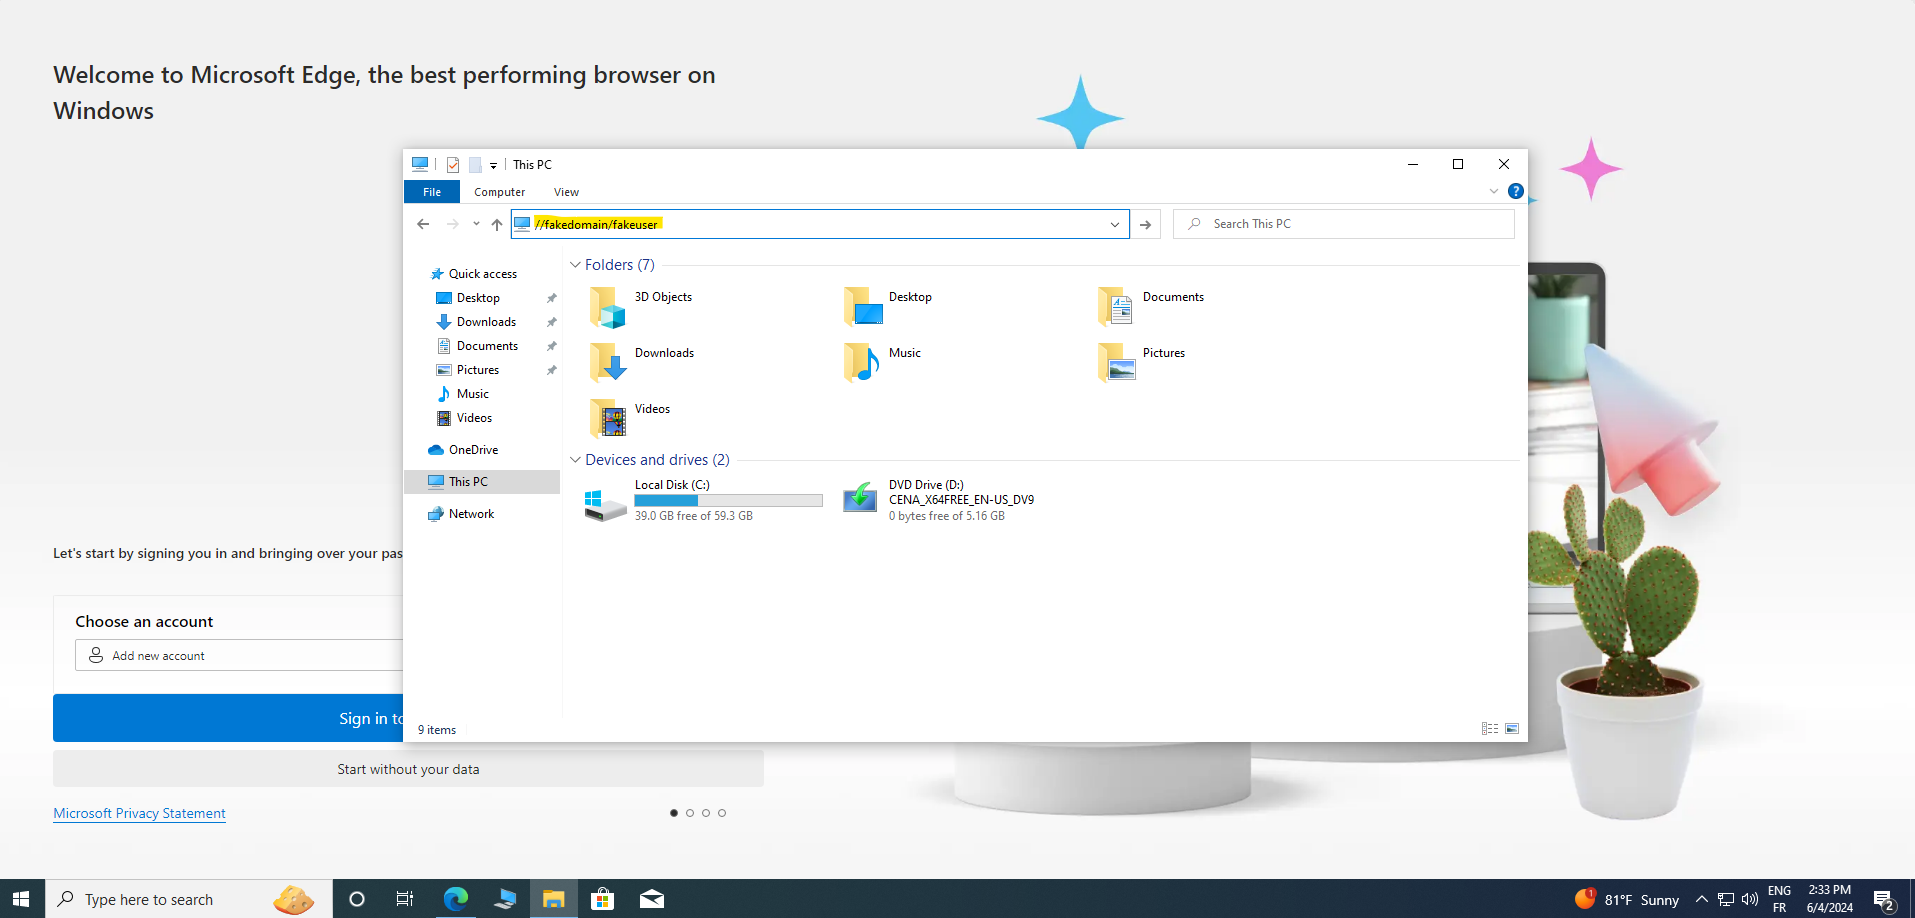Select Quick access in the navigation pane
This screenshot has width=1915, height=918.
[483, 274]
